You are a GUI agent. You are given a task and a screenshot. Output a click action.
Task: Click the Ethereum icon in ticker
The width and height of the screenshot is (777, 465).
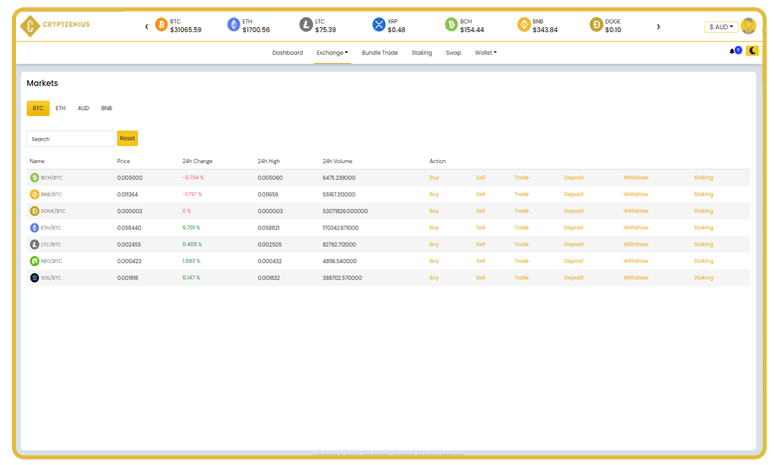(x=234, y=25)
